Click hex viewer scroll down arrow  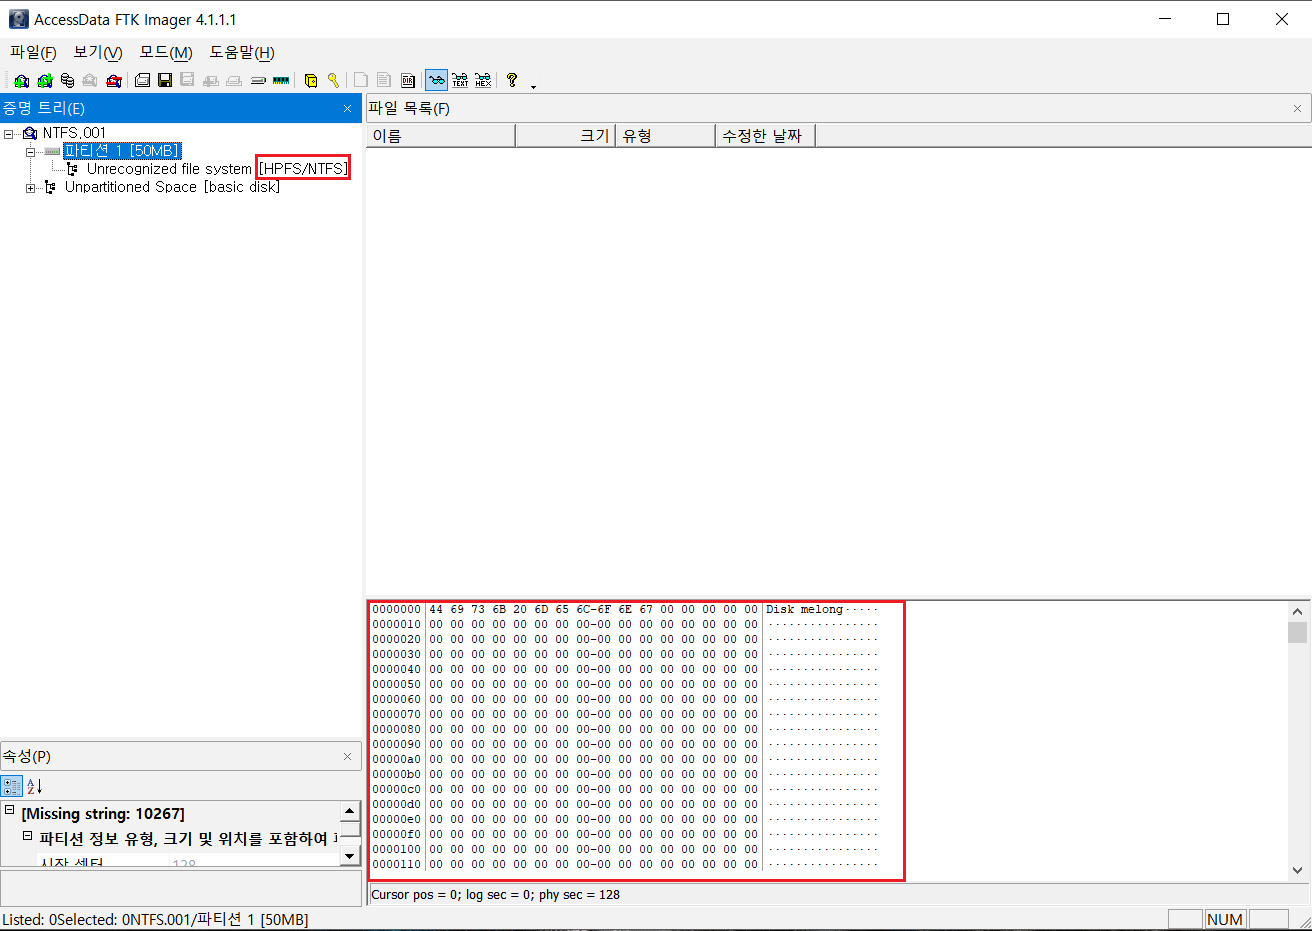(1297, 870)
